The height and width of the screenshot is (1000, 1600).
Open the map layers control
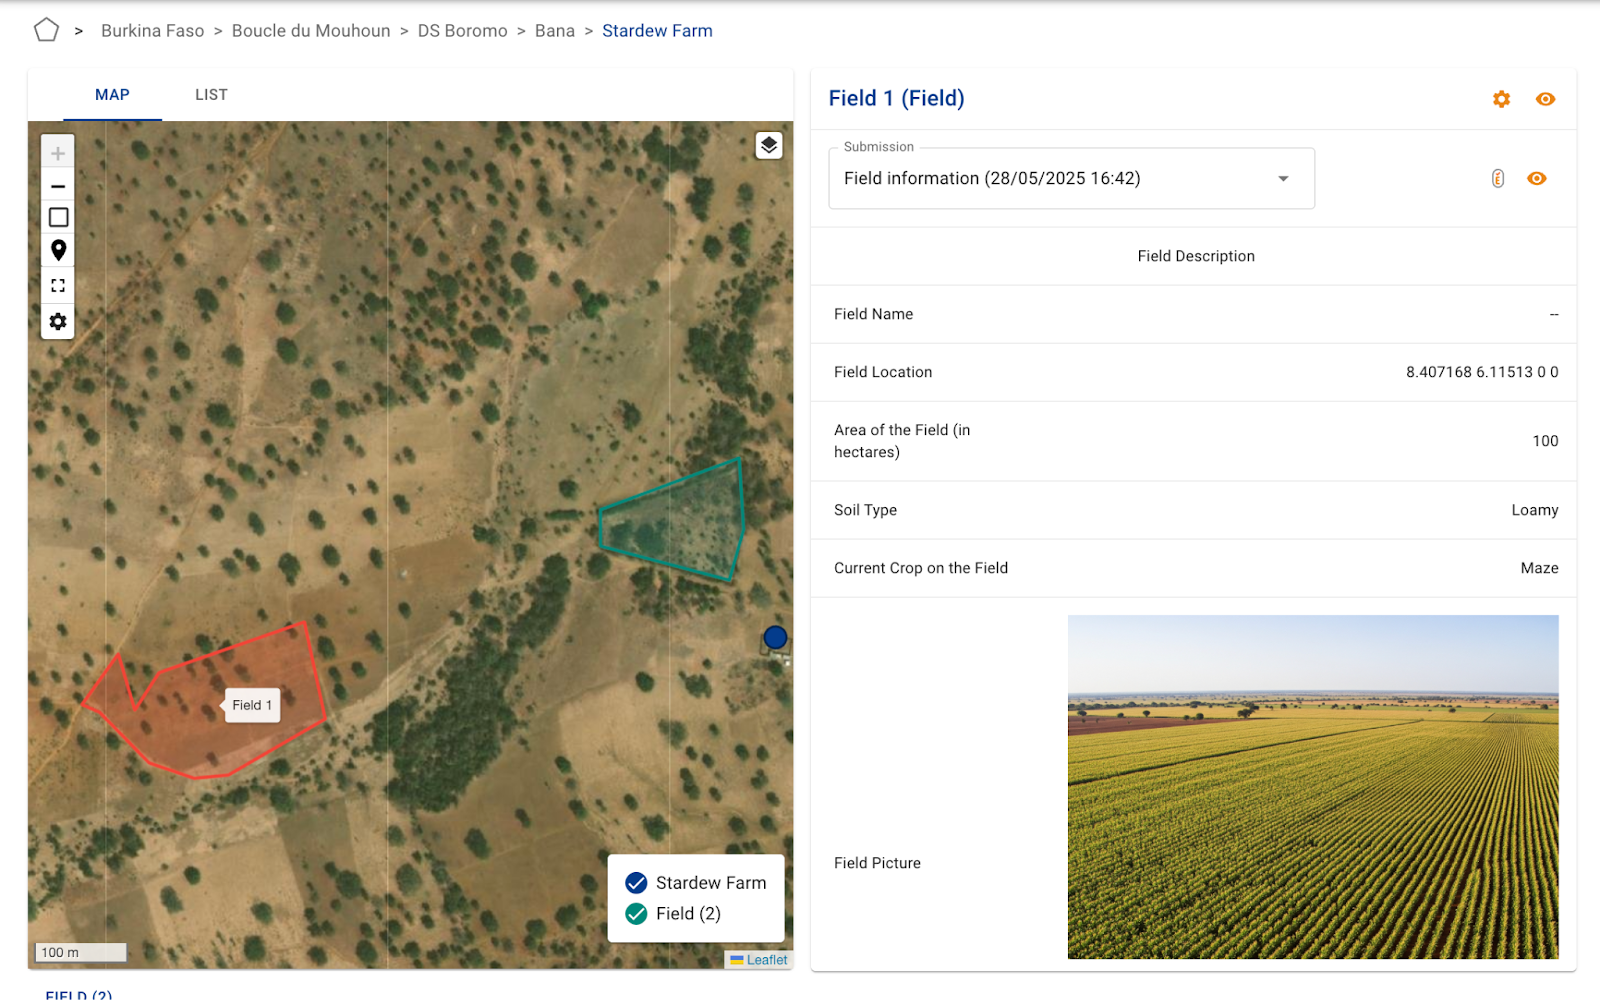[768, 146]
